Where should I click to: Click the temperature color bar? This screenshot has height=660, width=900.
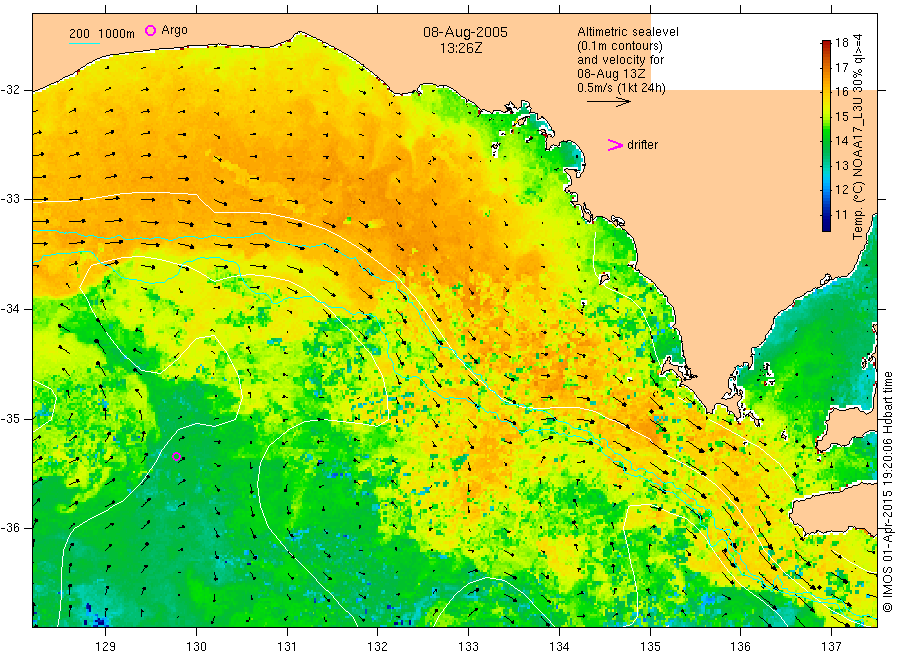826,136
